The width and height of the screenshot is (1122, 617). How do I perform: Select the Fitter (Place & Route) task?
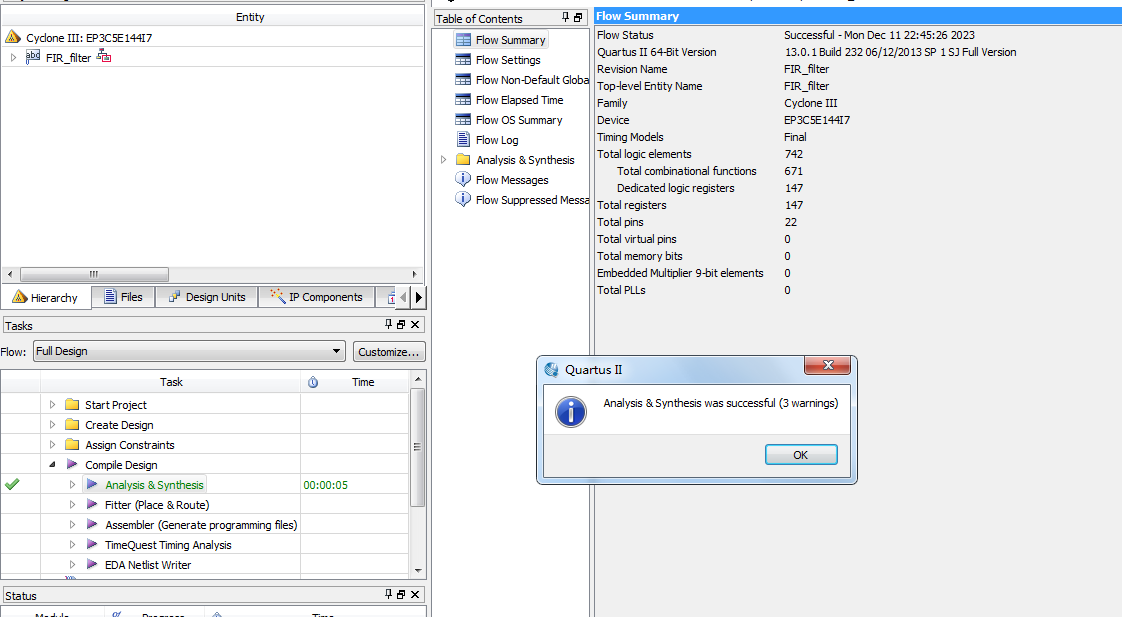157,505
